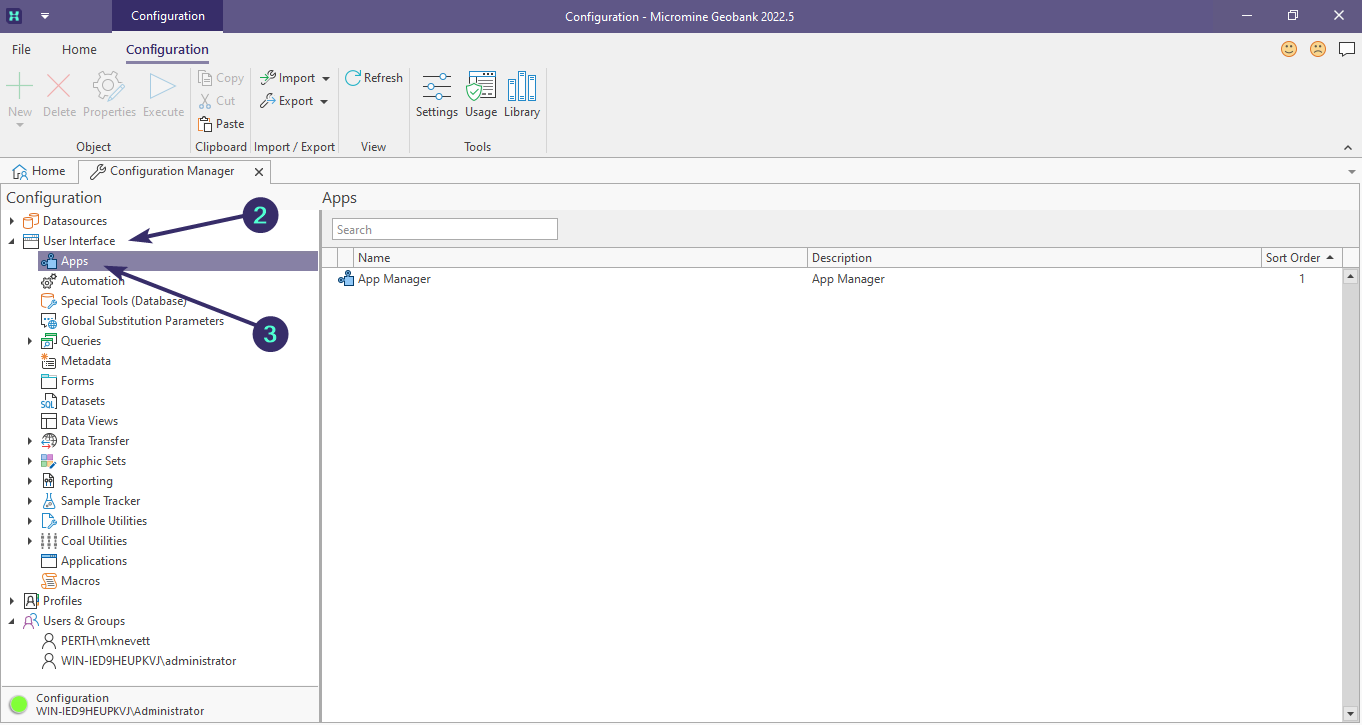
Task: Click the Paste clipboard button
Action: 221,124
